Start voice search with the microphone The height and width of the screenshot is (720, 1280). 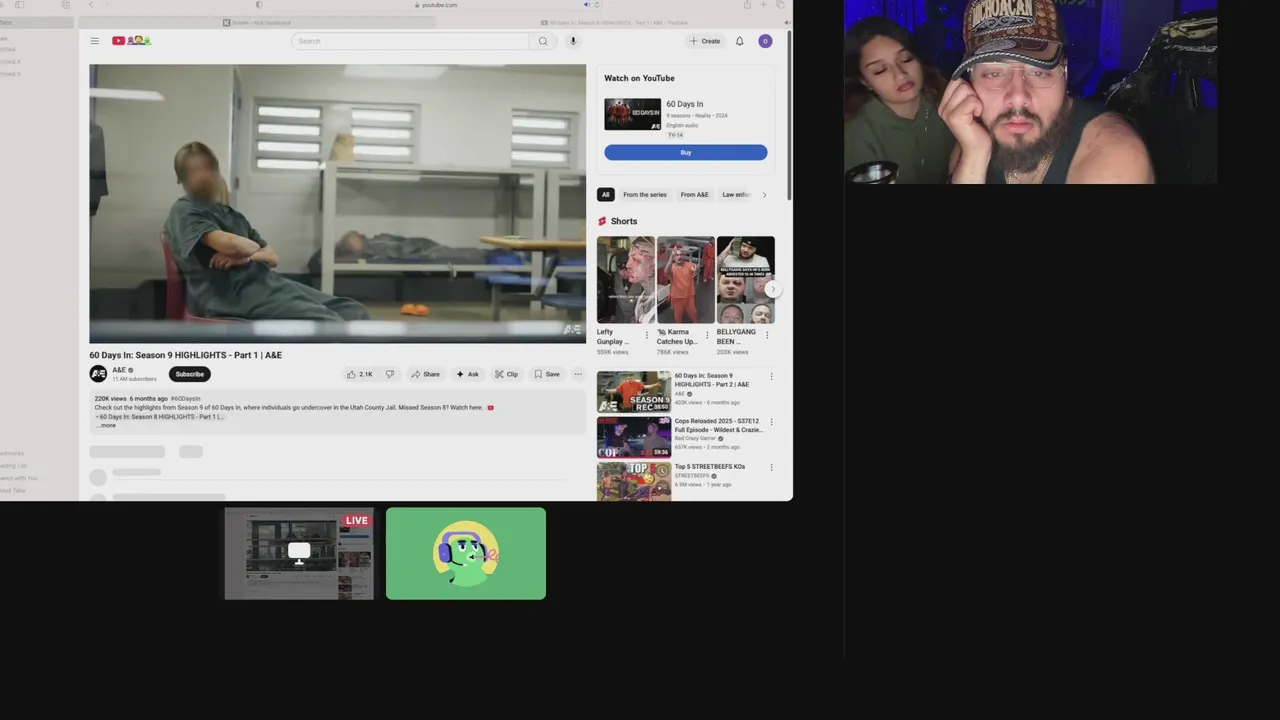click(x=573, y=41)
